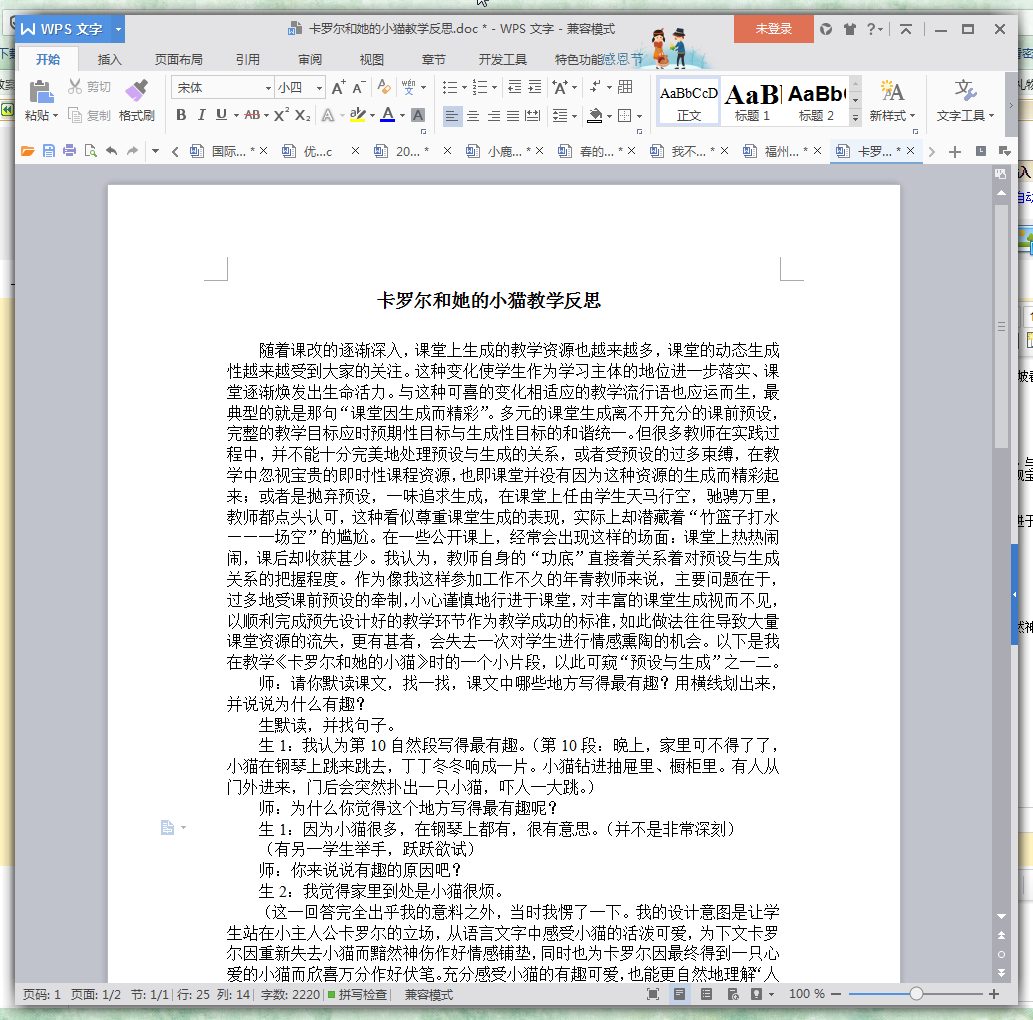Click the Format Painter brush icon
Viewport: 1033px width, 1020px height.
tap(136, 91)
